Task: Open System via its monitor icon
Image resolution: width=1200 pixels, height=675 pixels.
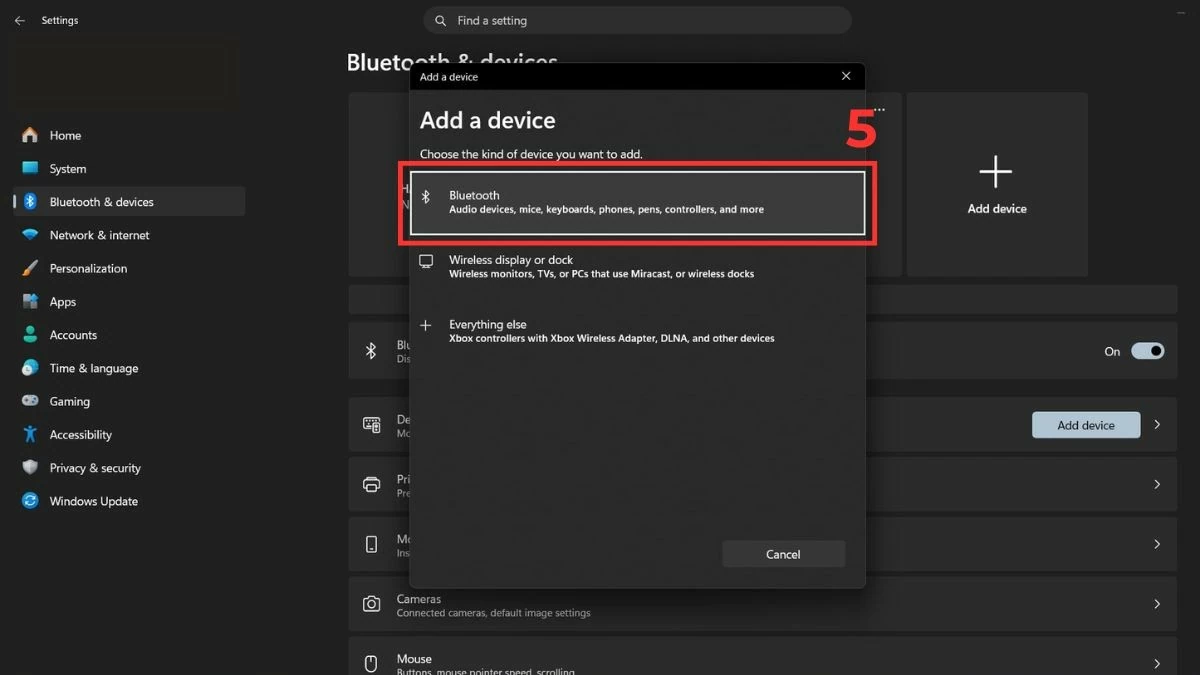Action: coord(30,168)
